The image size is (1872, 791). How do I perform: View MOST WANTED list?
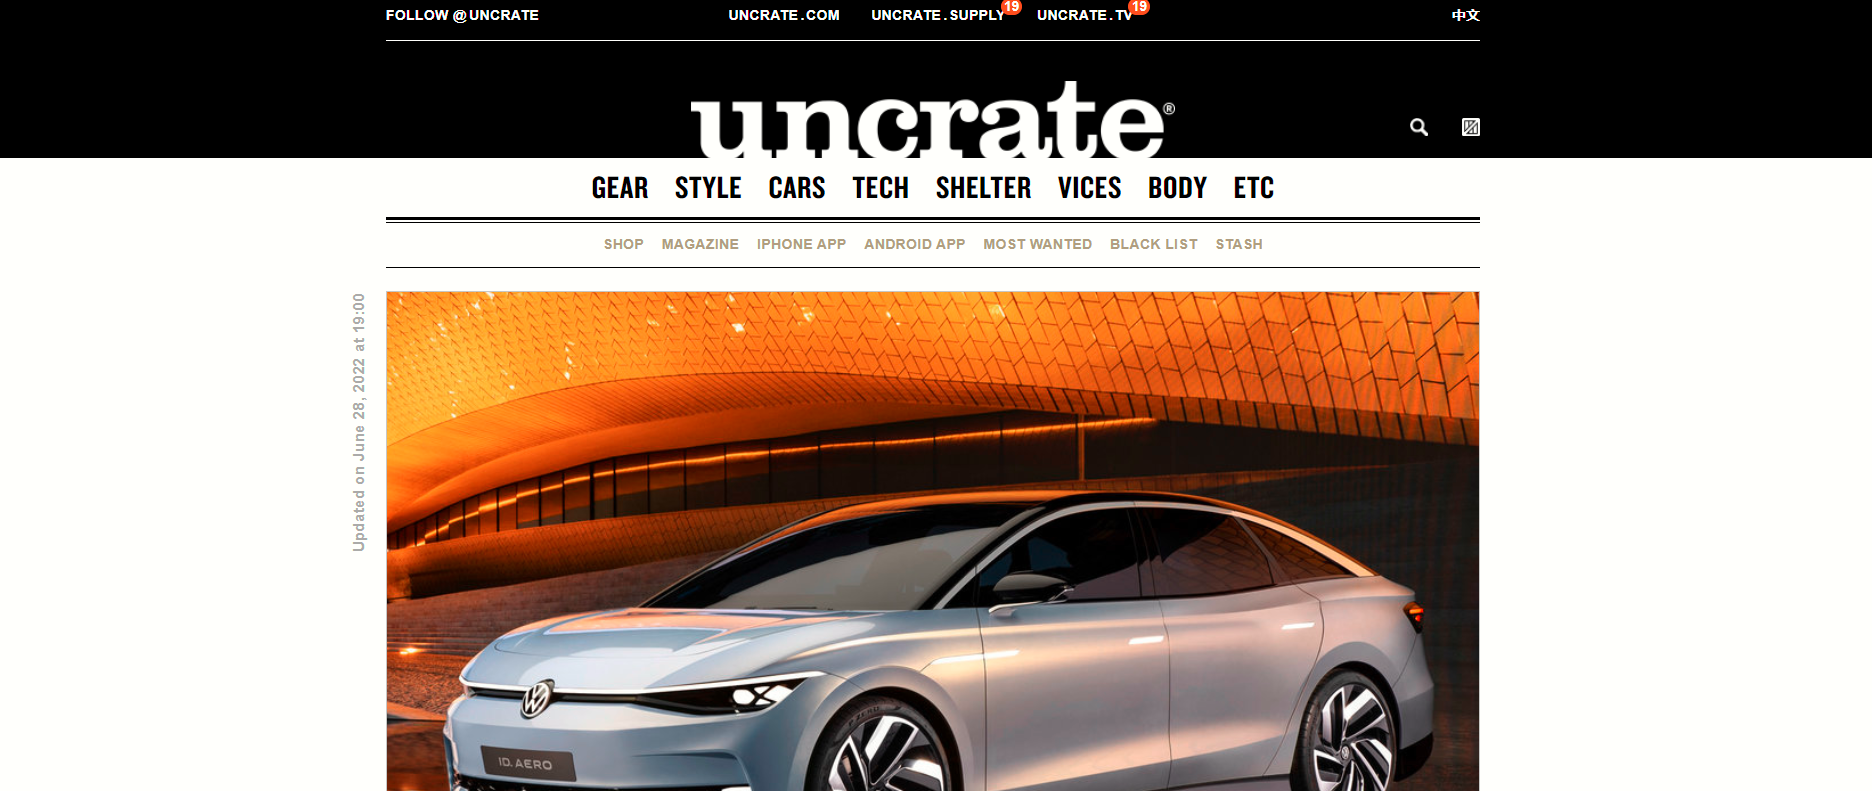pos(1037,244)
